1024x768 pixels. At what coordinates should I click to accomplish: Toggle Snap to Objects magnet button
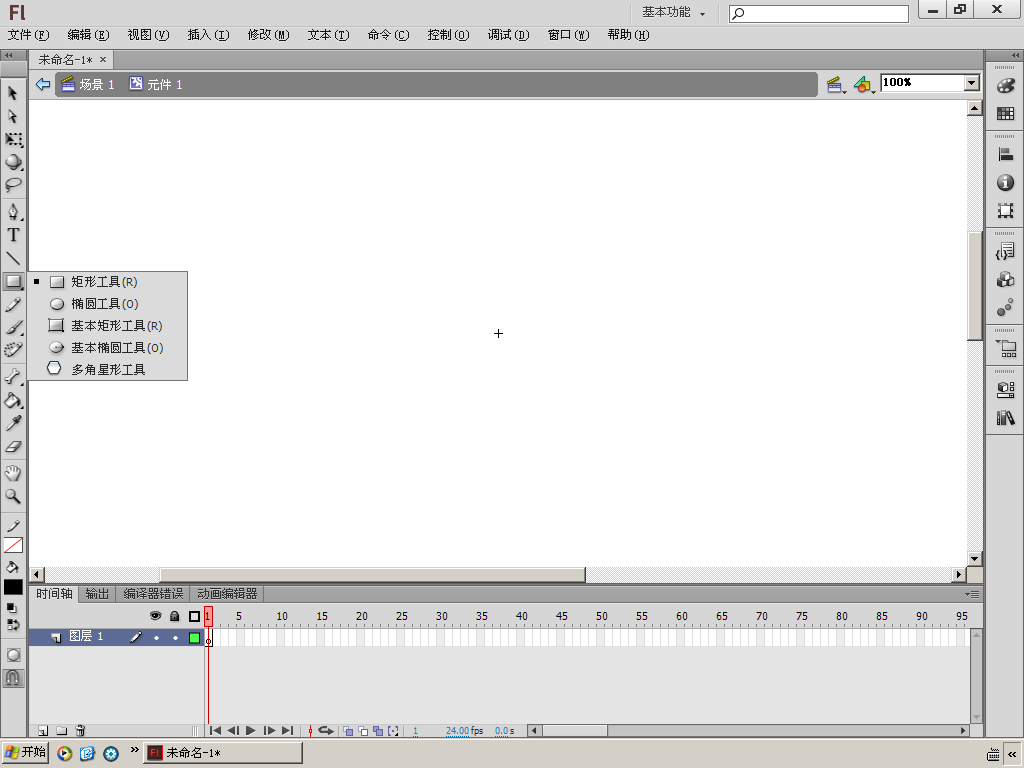click(13, 679)
